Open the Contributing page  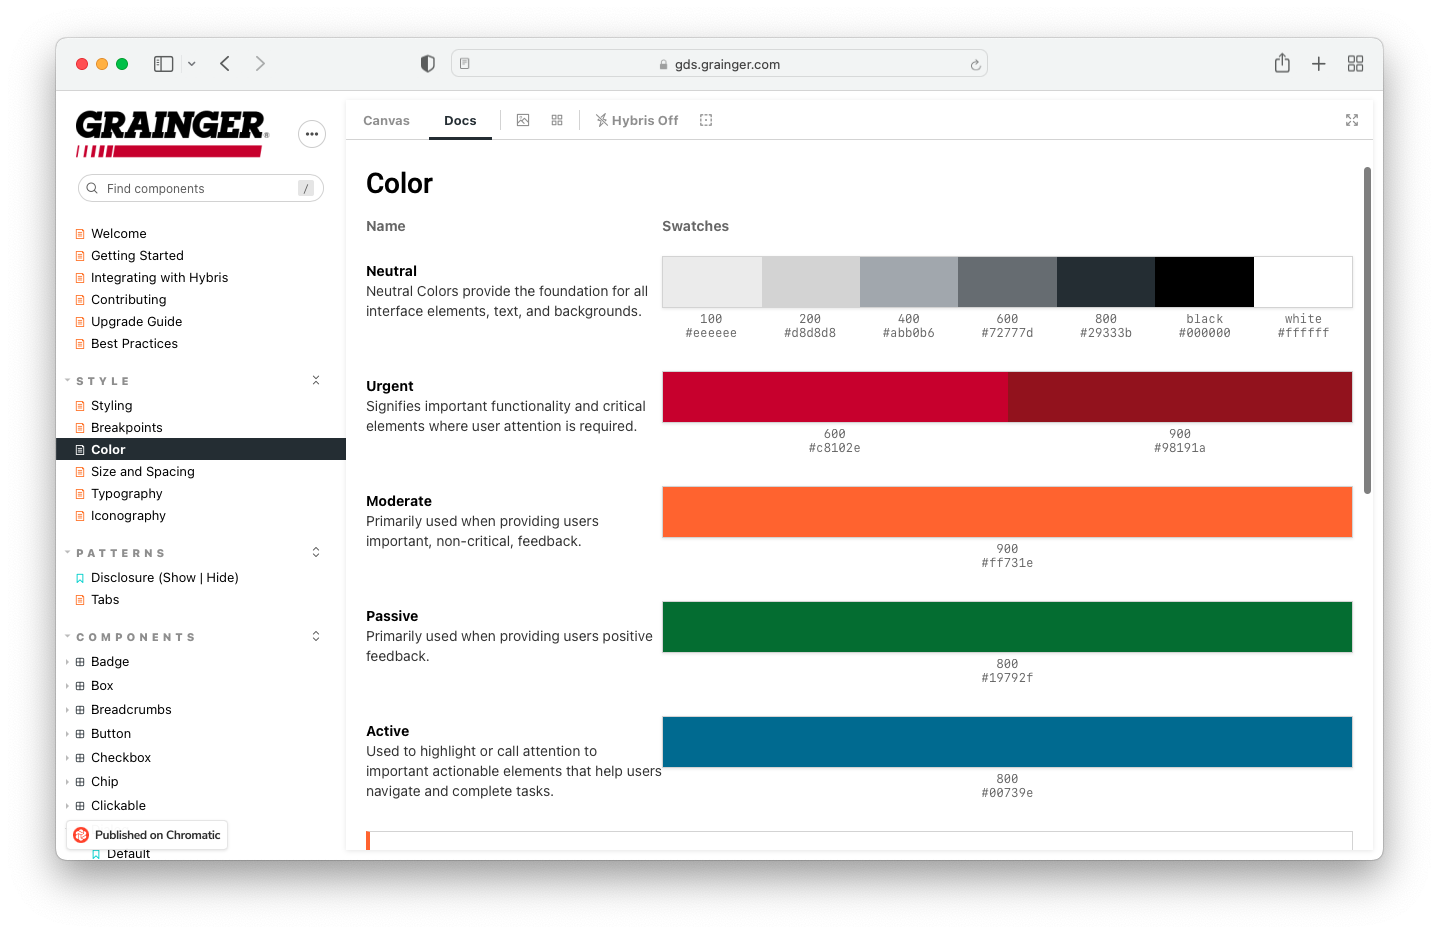click(x=128, y=300)
